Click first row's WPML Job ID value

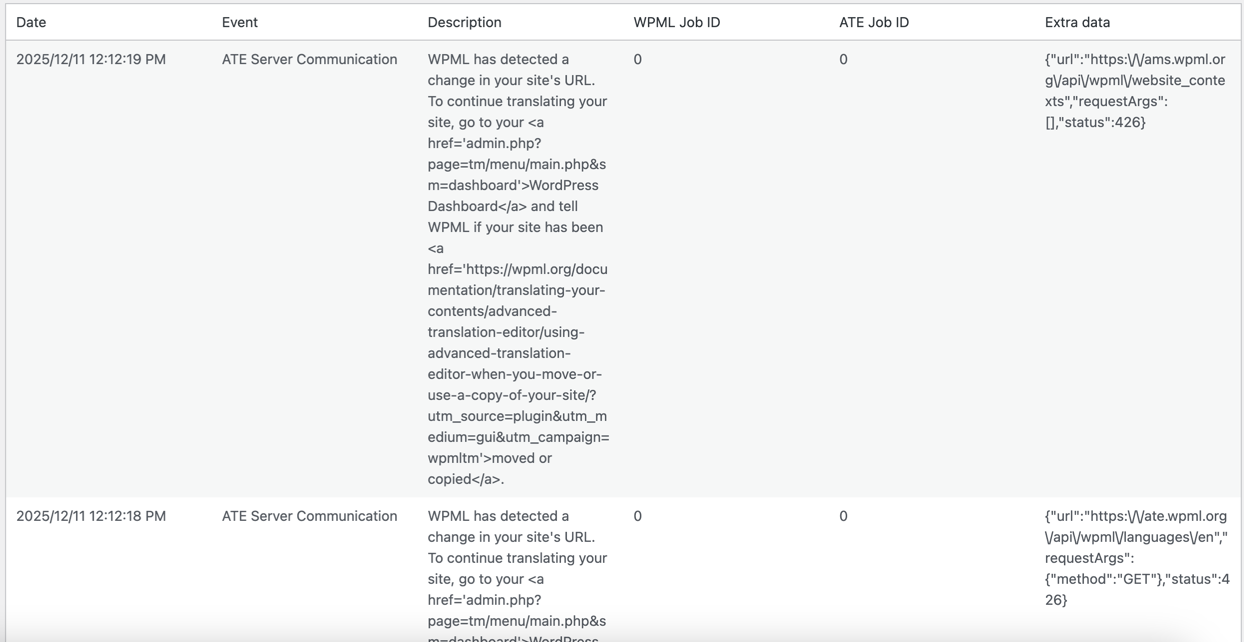(638, 59)
